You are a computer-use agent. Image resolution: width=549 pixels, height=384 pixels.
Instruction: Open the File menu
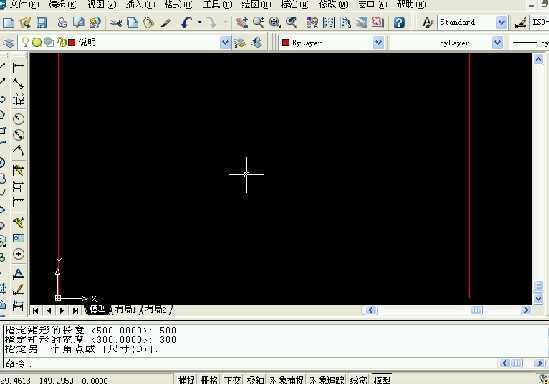click(x=24, y=5)
